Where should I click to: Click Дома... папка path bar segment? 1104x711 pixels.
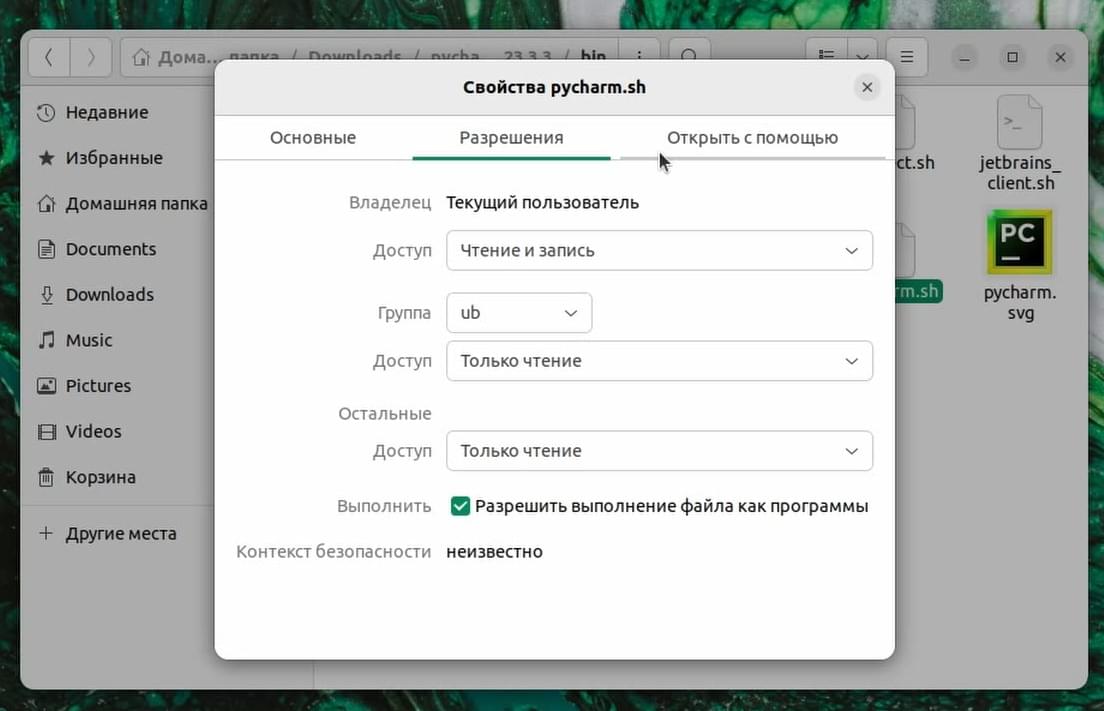coord(218,57)
